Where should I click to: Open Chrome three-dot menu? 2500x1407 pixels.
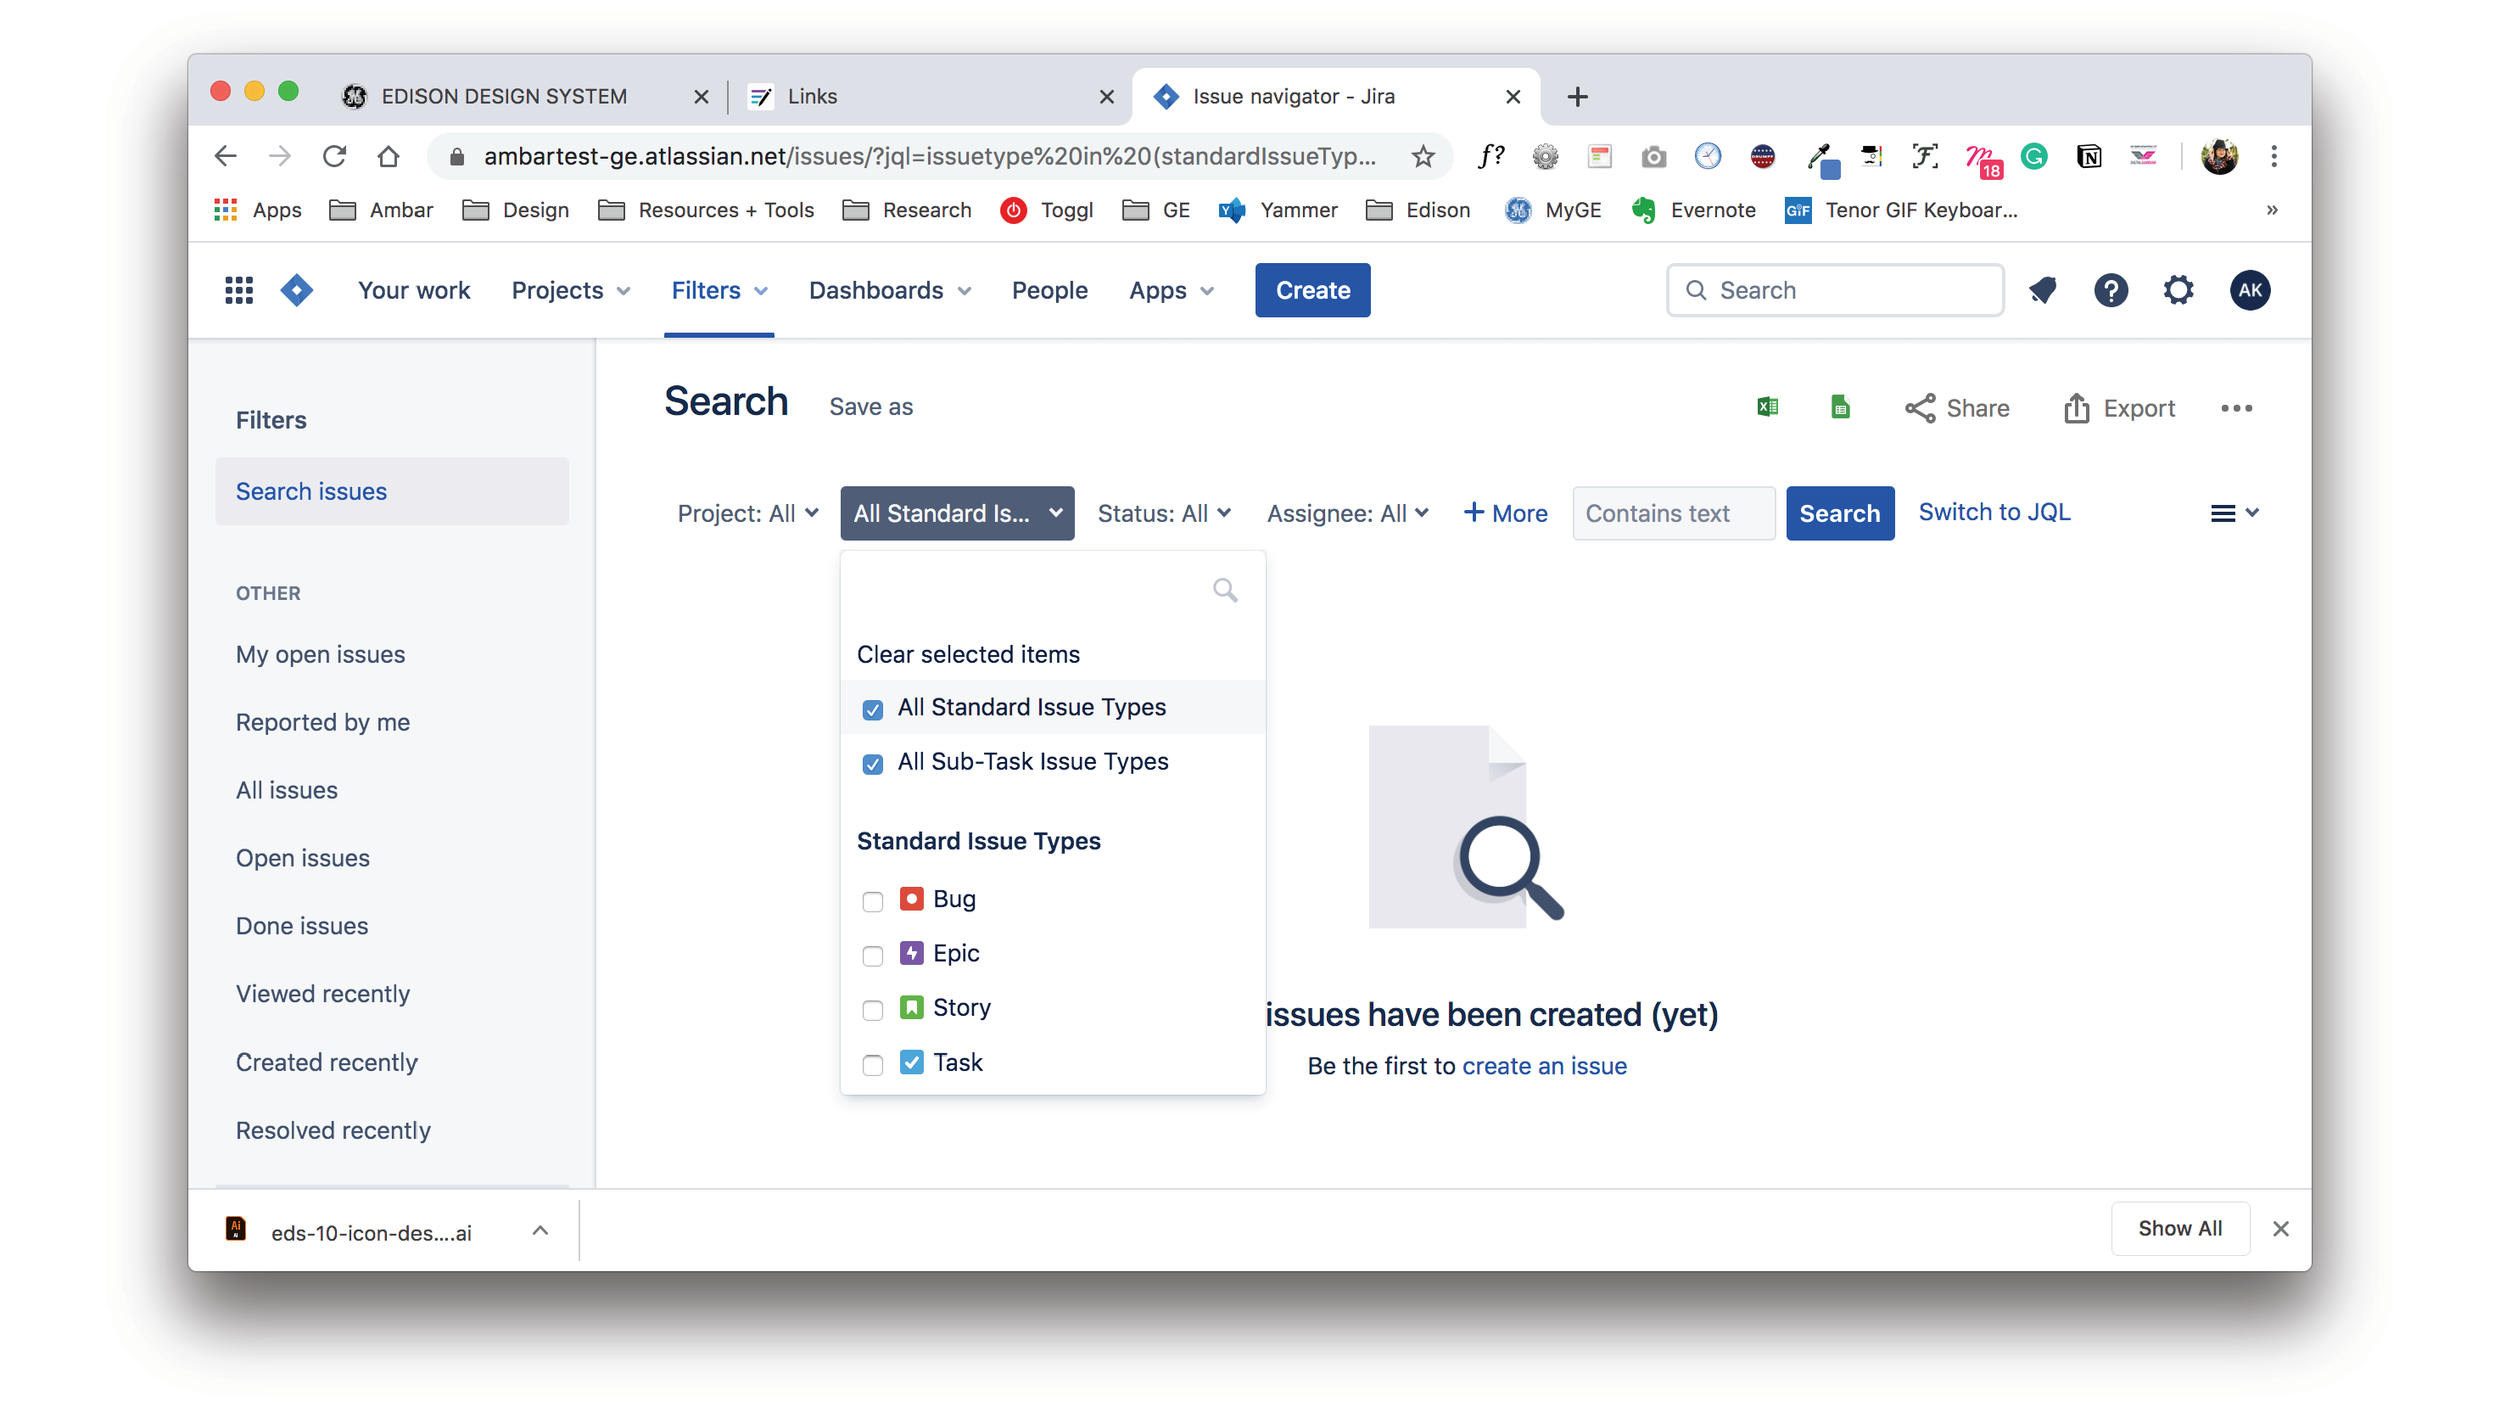coord(2274,156)
